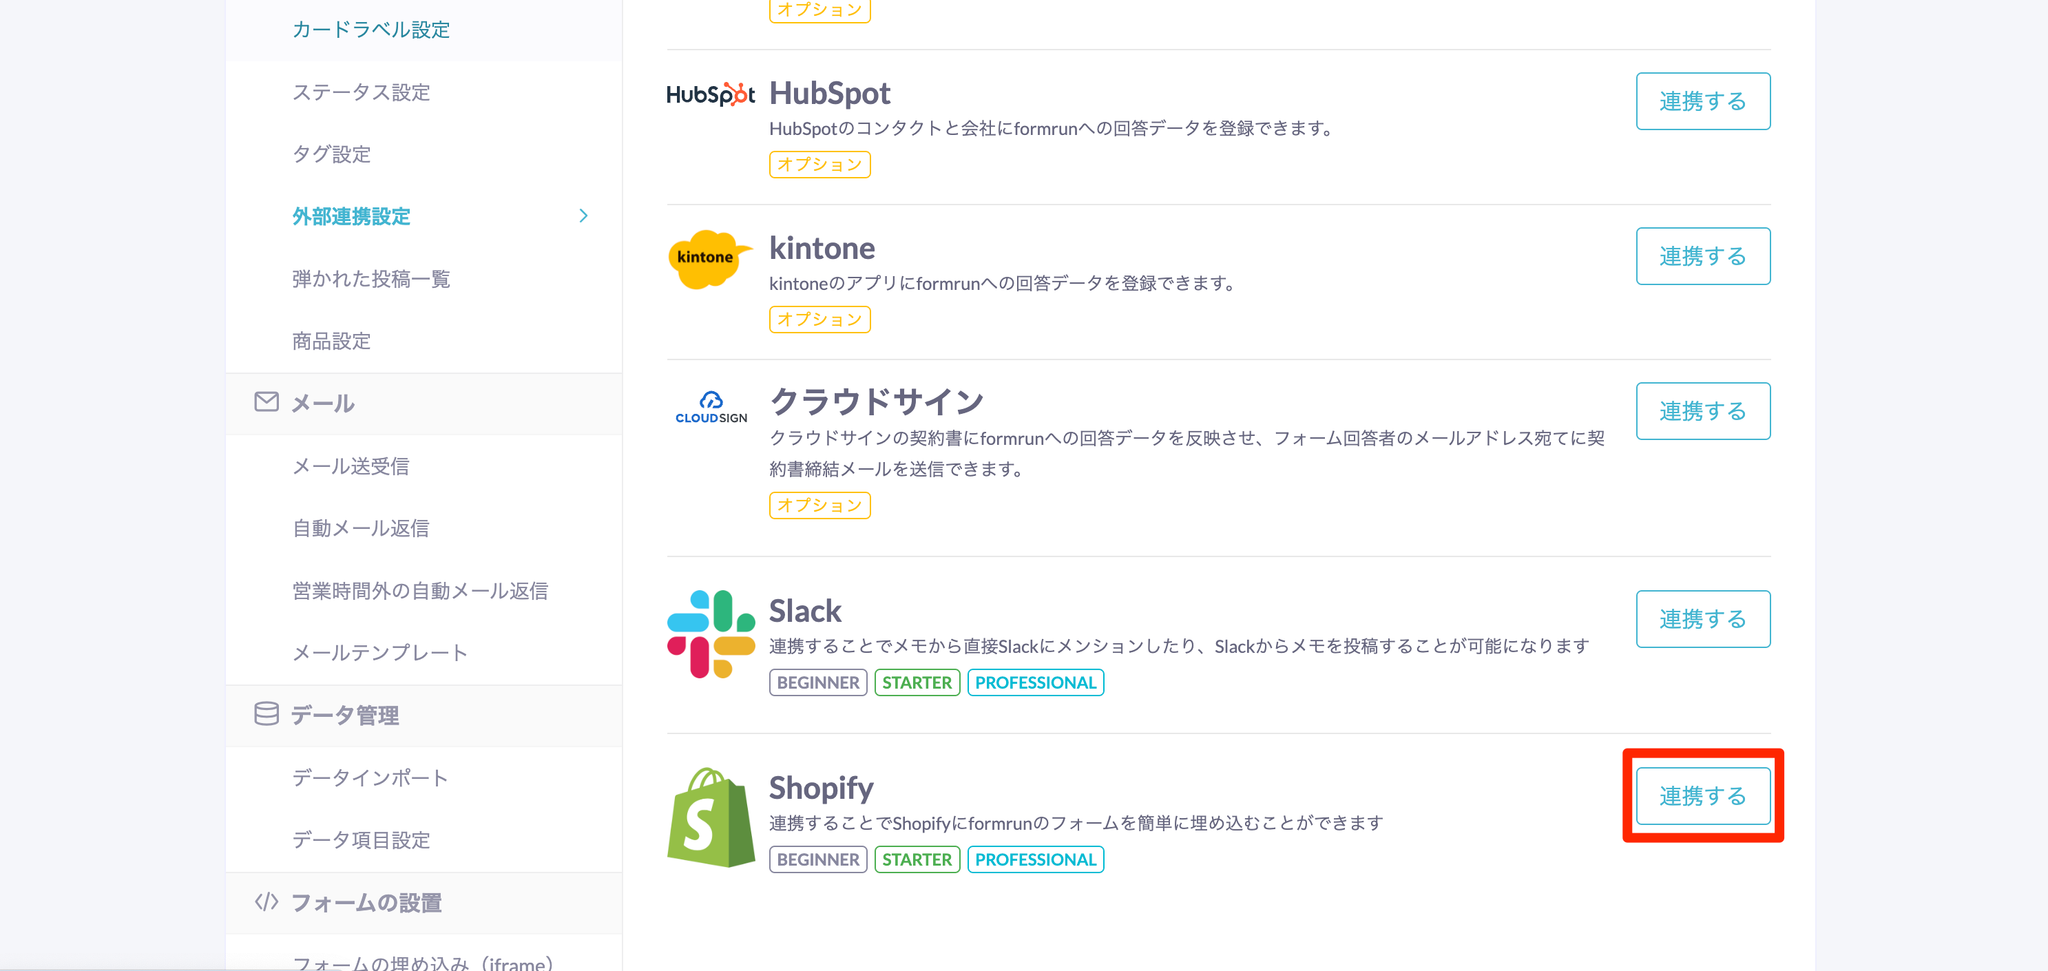This screenshot has width=2048, height=971.
Task: Click the オプション tag under クラウドサイン
Action: (x=819, y=505)
